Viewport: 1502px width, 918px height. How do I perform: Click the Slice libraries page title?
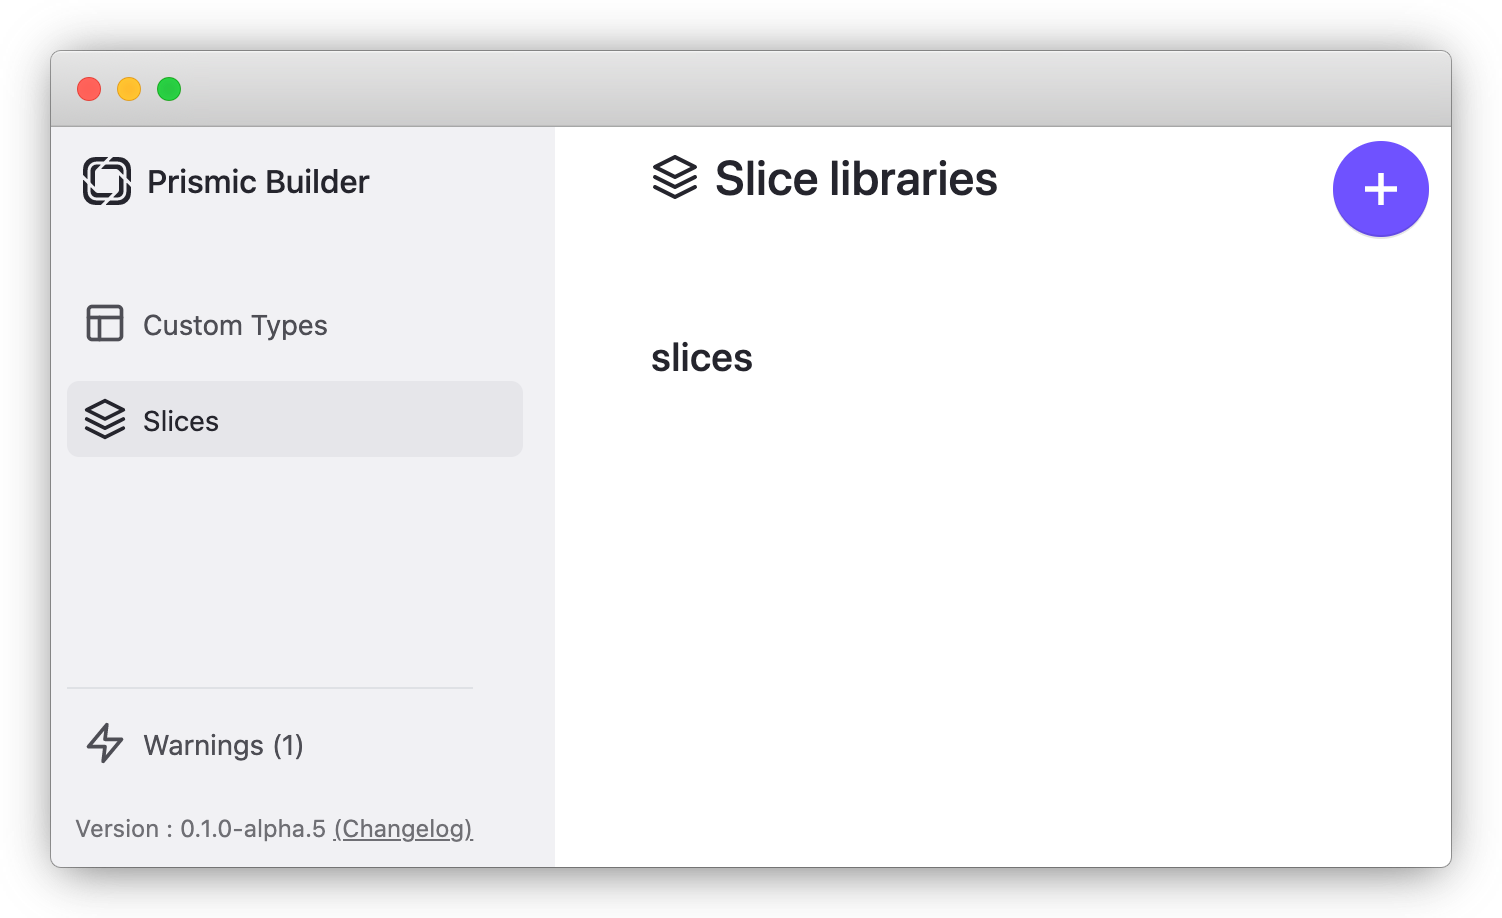click(x=855, y=179)
